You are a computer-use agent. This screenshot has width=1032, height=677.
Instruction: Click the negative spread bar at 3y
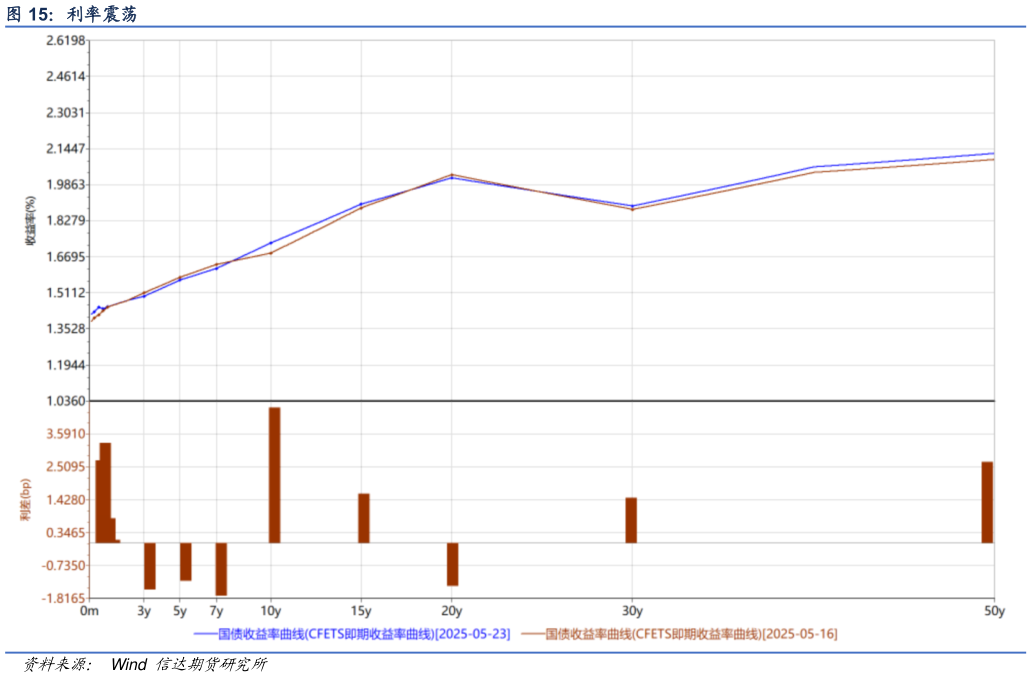tap(149, 566)
